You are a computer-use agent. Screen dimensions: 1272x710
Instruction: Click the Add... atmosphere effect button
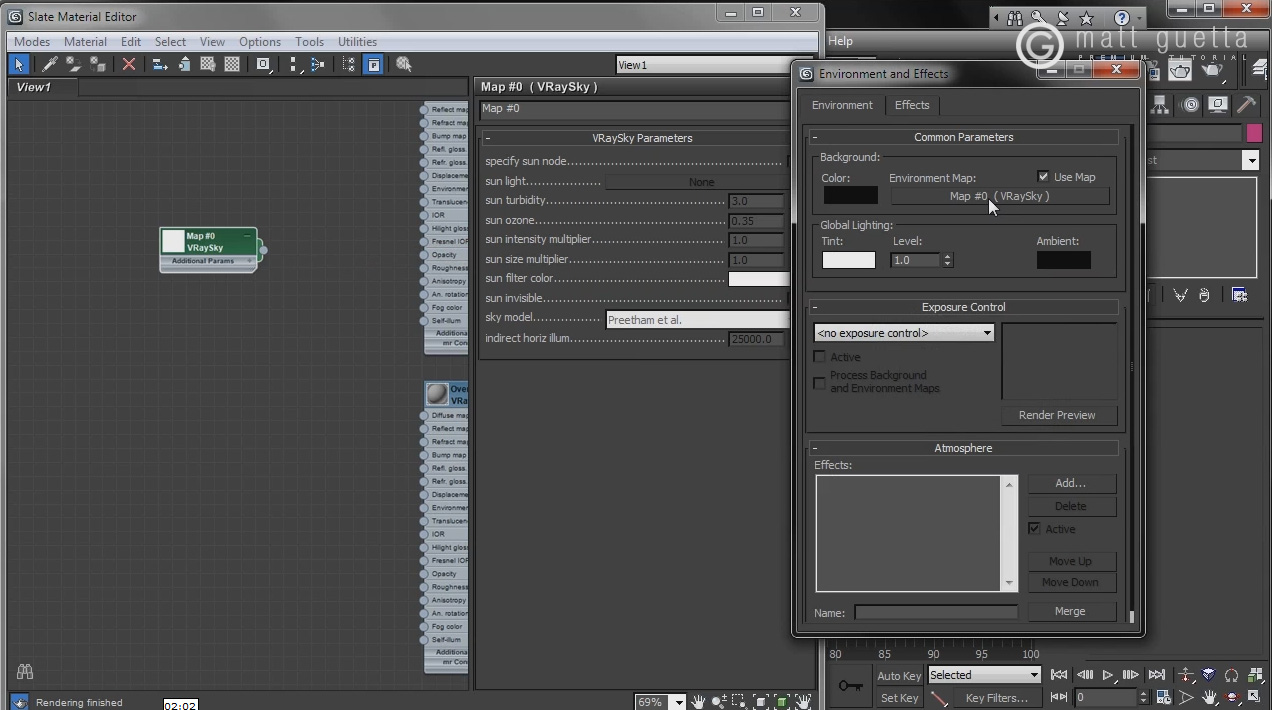(1070, 483)
